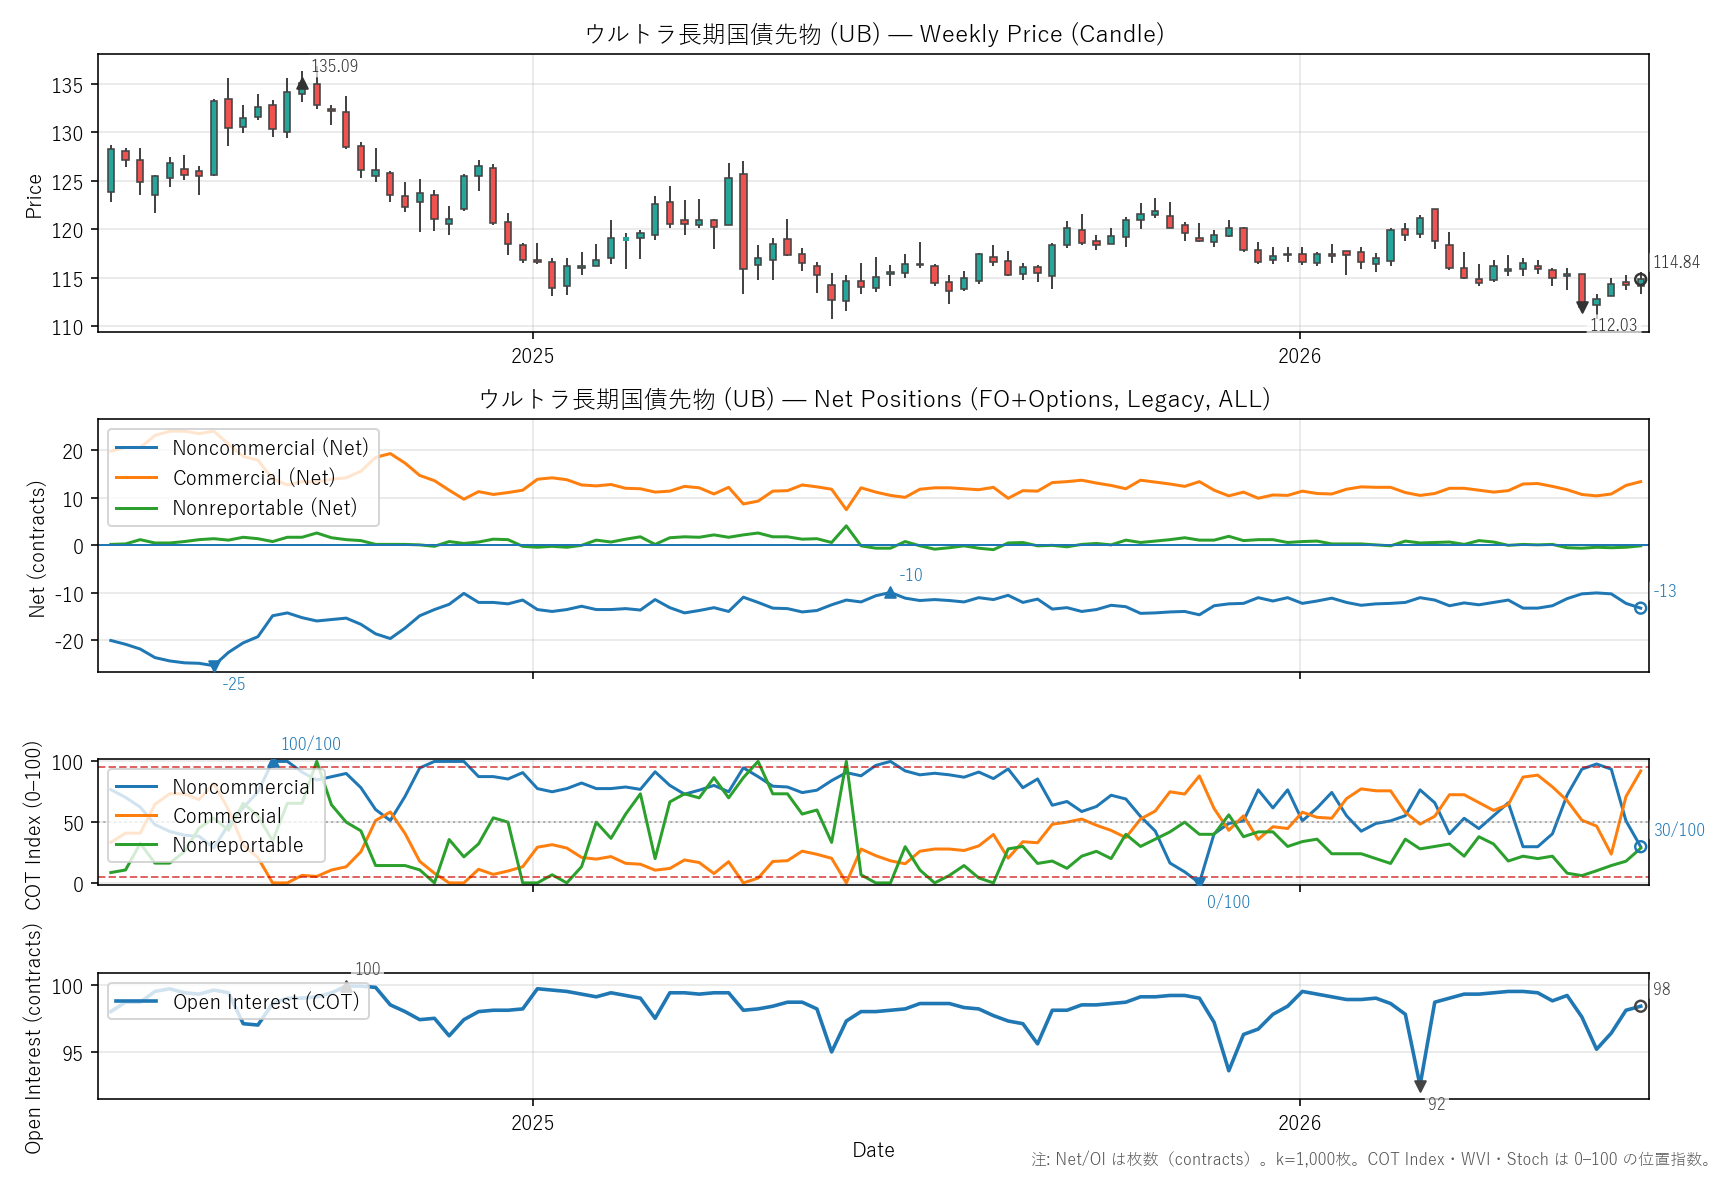Click the 112.03 price low triangle marker
Viewport: 1728px width, 1180px height.
[x=1582, y=307]
